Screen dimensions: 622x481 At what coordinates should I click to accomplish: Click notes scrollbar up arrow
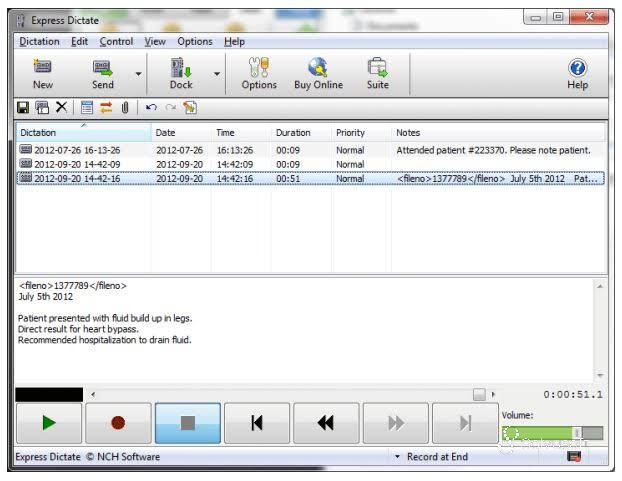[x=600, y=286]
